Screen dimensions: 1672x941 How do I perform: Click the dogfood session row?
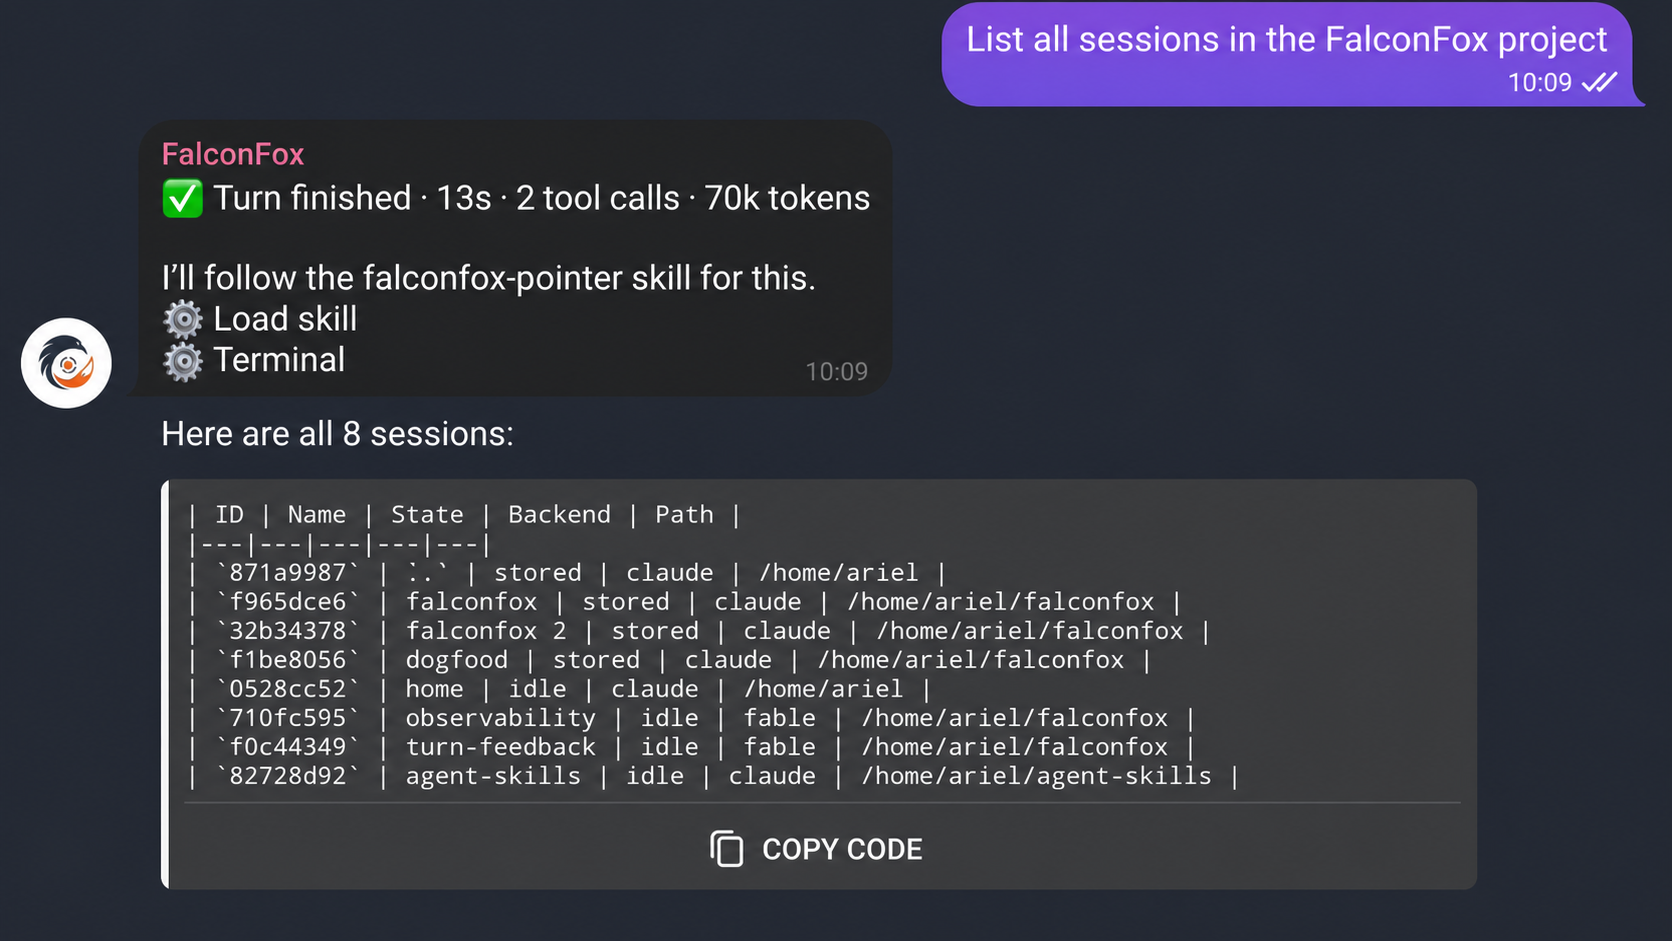(670, 660)
